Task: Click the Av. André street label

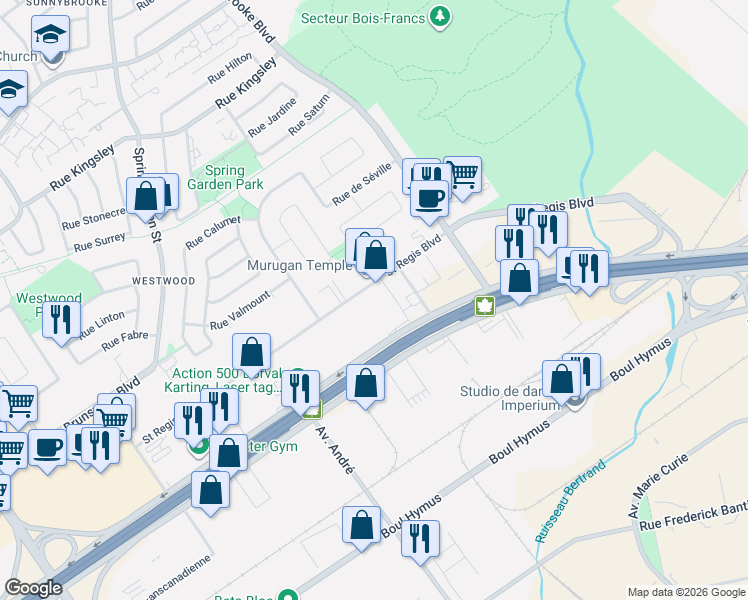Action: [x=335, y=451]
